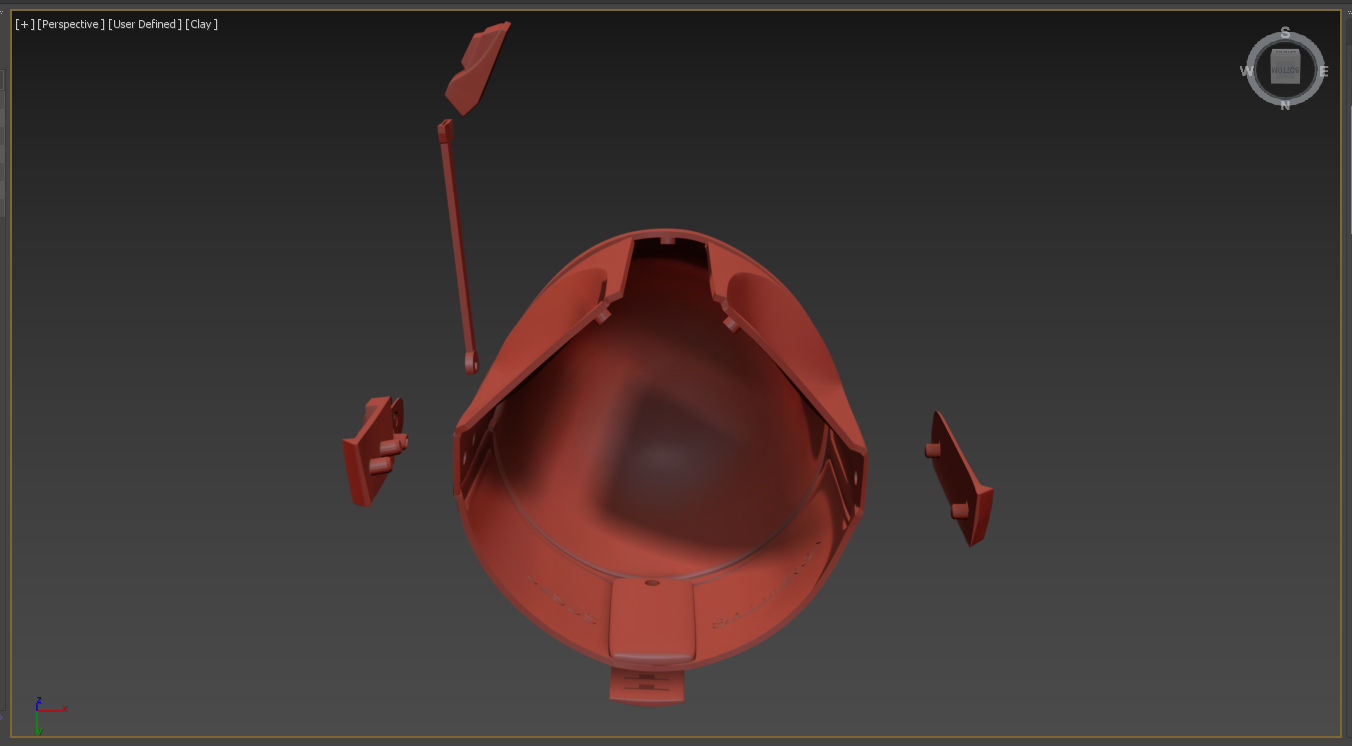The width and height of the screenshot is (1352, 746).
Task: Select the left hinge bracket with pegs
Action: pyautogui.click(x=373, y=450)
